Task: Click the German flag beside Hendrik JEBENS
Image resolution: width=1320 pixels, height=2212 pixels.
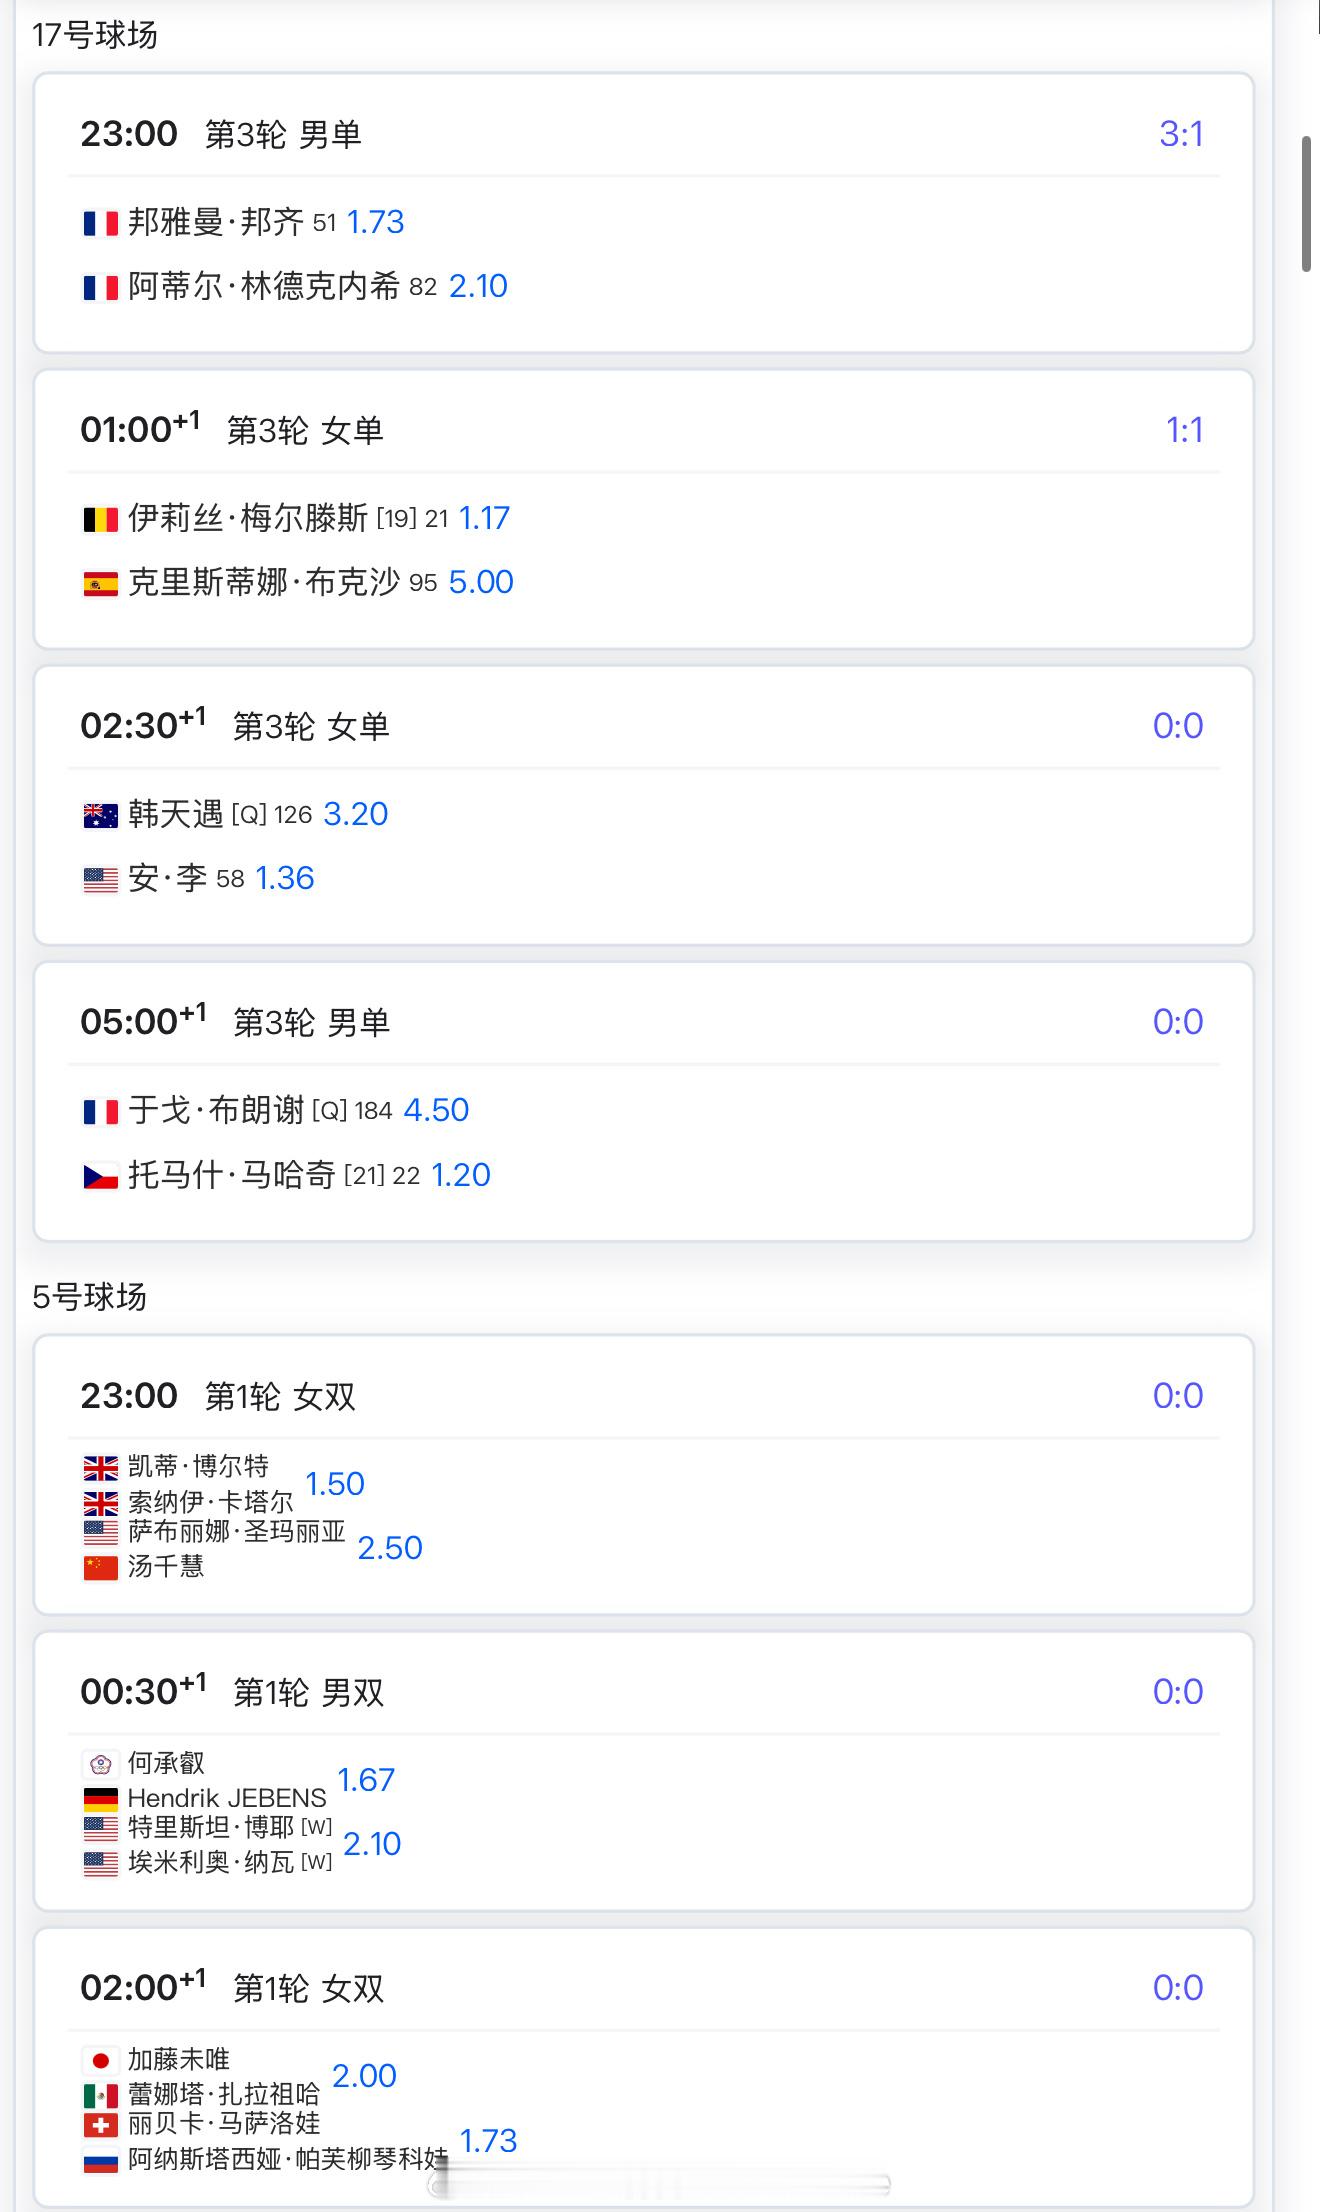Action: click(x=100, y=1799)
